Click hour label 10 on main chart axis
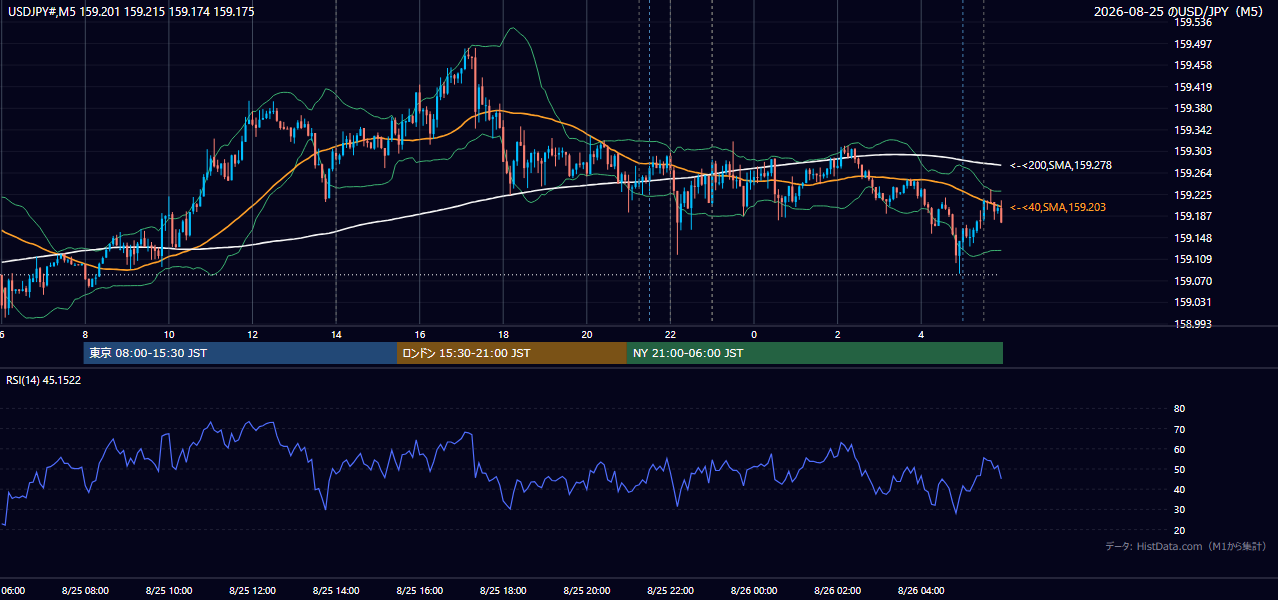 (x=169, y=334)
